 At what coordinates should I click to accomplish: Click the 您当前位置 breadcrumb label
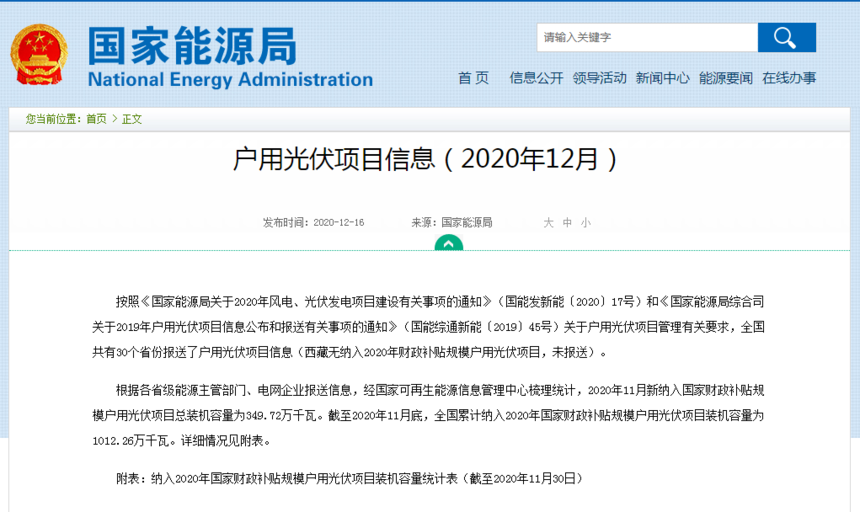pyautogui.click(x=53, y=119)
